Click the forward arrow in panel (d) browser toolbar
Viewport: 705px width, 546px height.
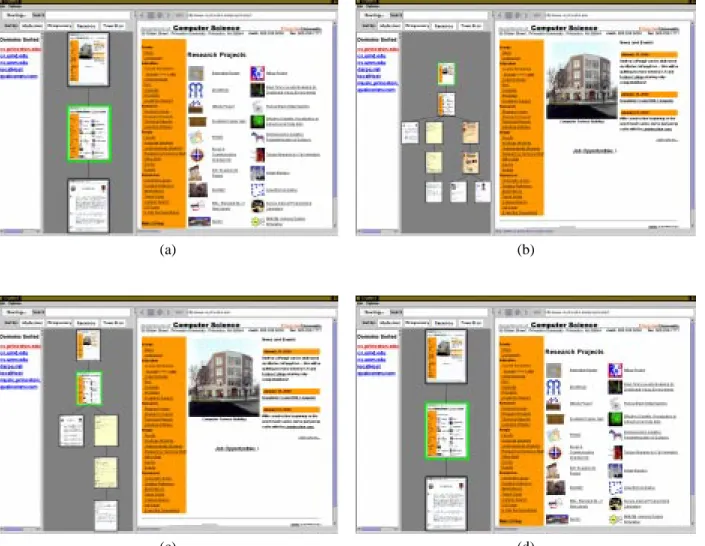[527, 312]
